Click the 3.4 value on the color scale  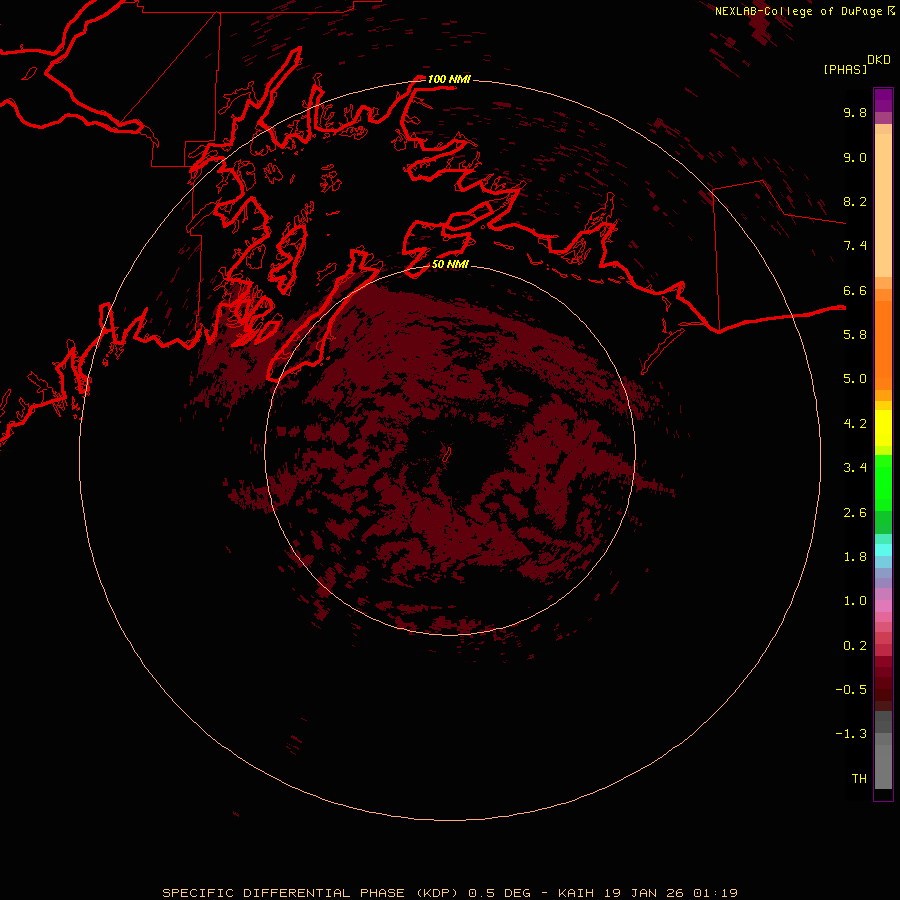(x=855, y=468)
